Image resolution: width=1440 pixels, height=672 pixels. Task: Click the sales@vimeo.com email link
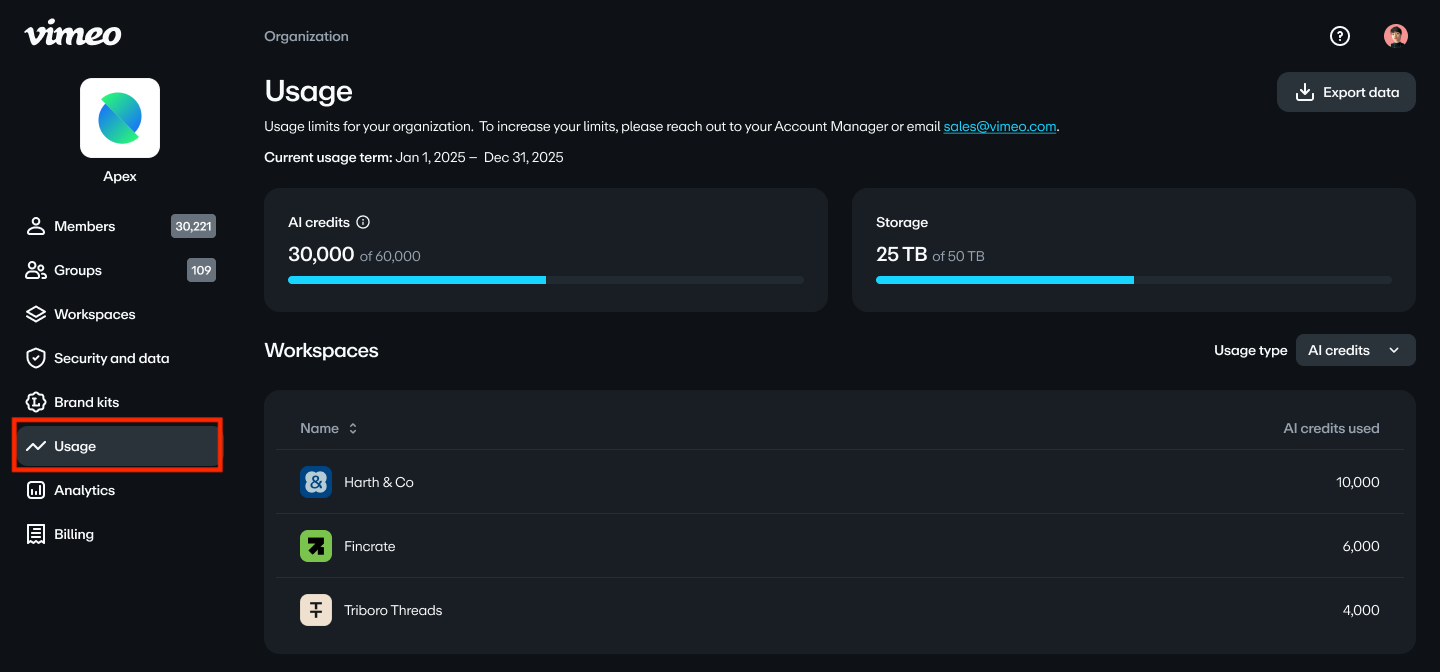point(999,127)
